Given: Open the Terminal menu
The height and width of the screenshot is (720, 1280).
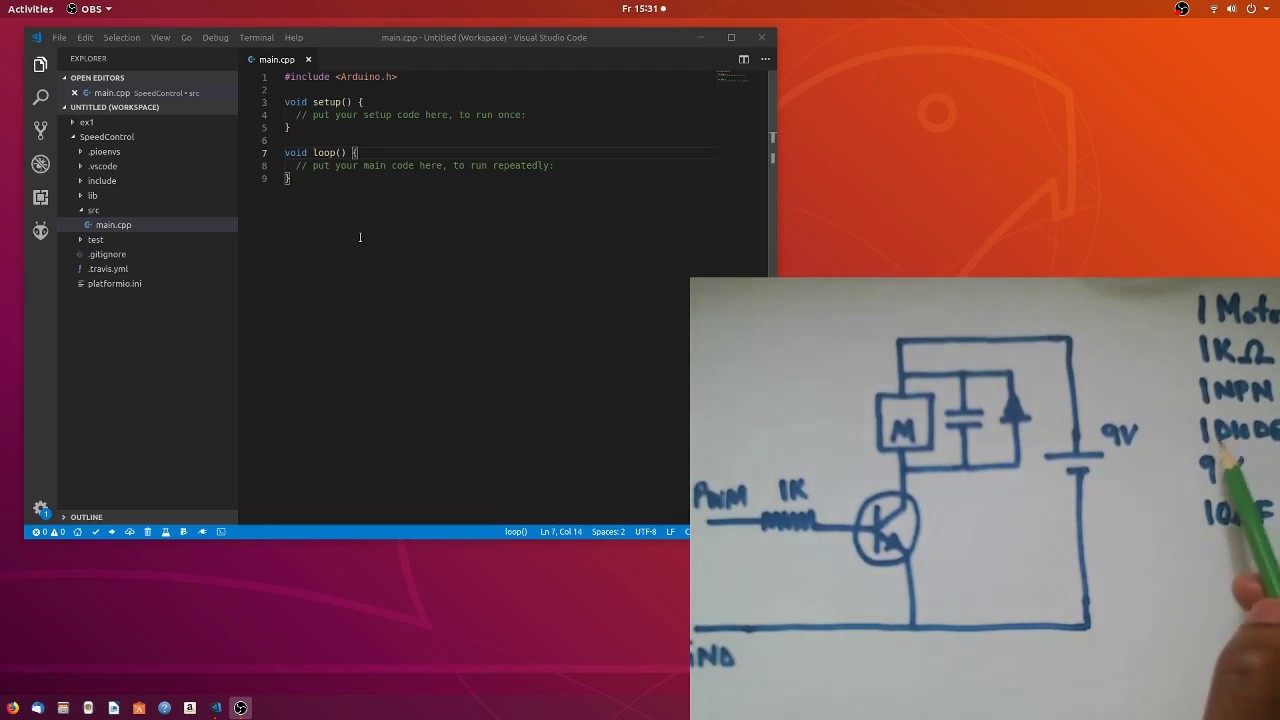Looking at the screenshot, I should point(256,38).
